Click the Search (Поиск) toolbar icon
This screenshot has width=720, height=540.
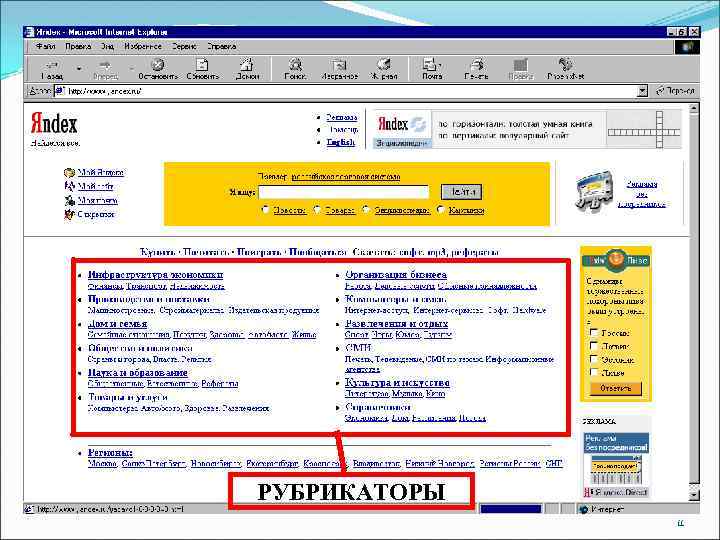tap(295, 64)
